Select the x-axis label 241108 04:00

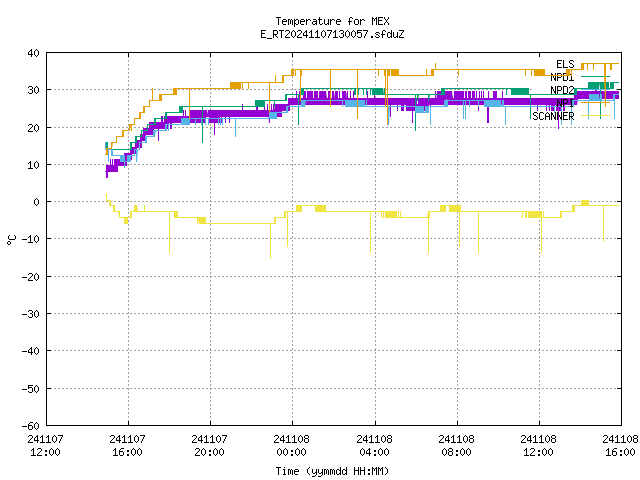374,446
